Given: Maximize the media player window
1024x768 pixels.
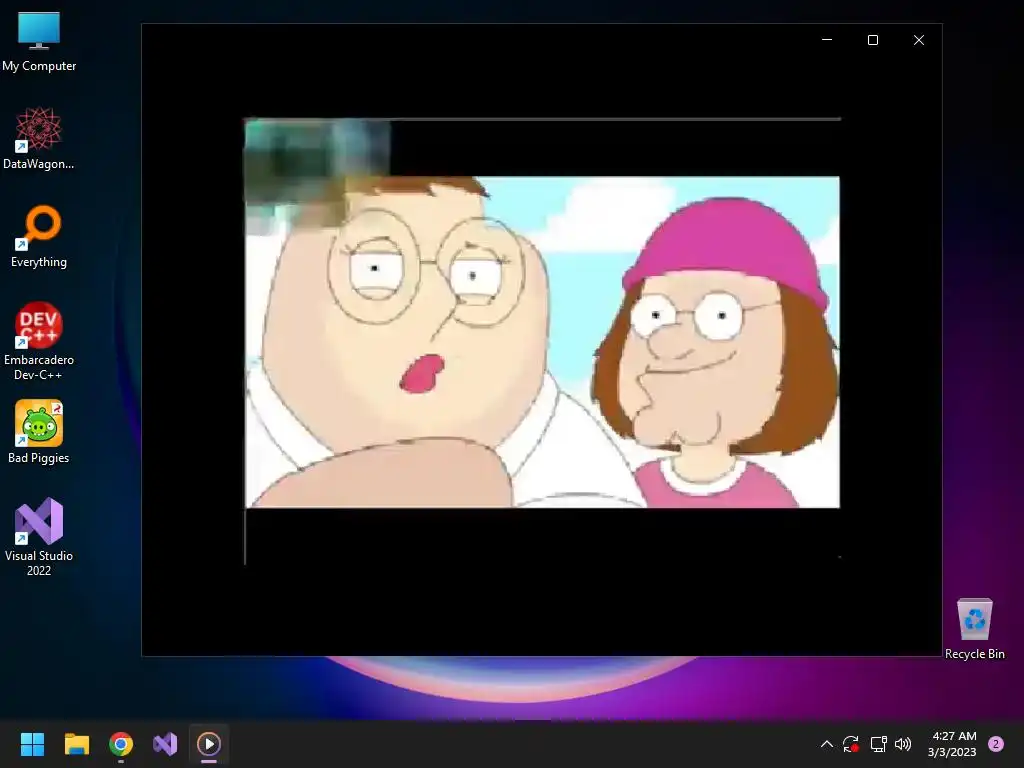Looking at the screenshot, I should (872, 40).
